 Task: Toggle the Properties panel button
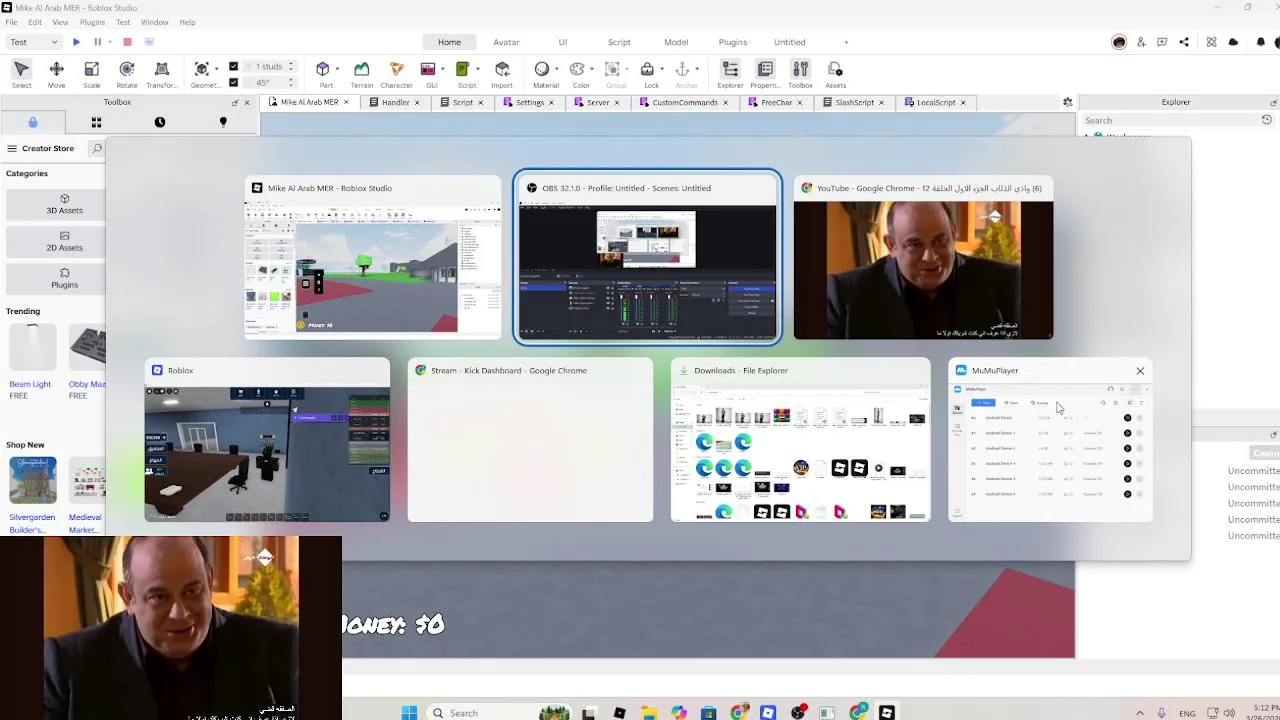765,74
